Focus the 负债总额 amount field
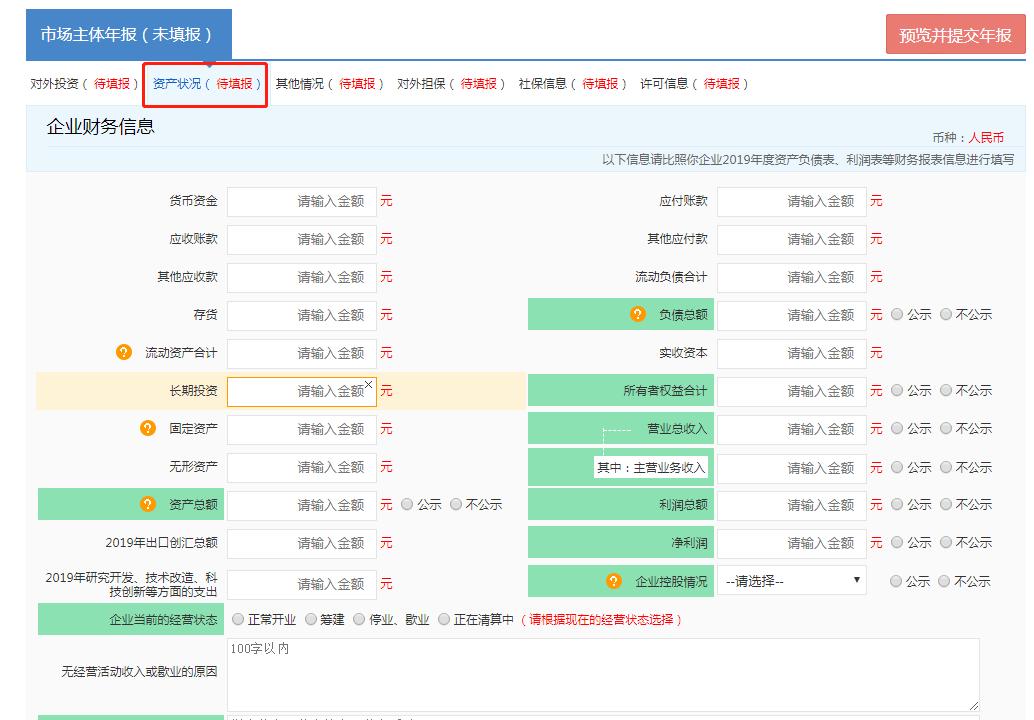Viewport: 1034px width, 720px height. point(792,315)
